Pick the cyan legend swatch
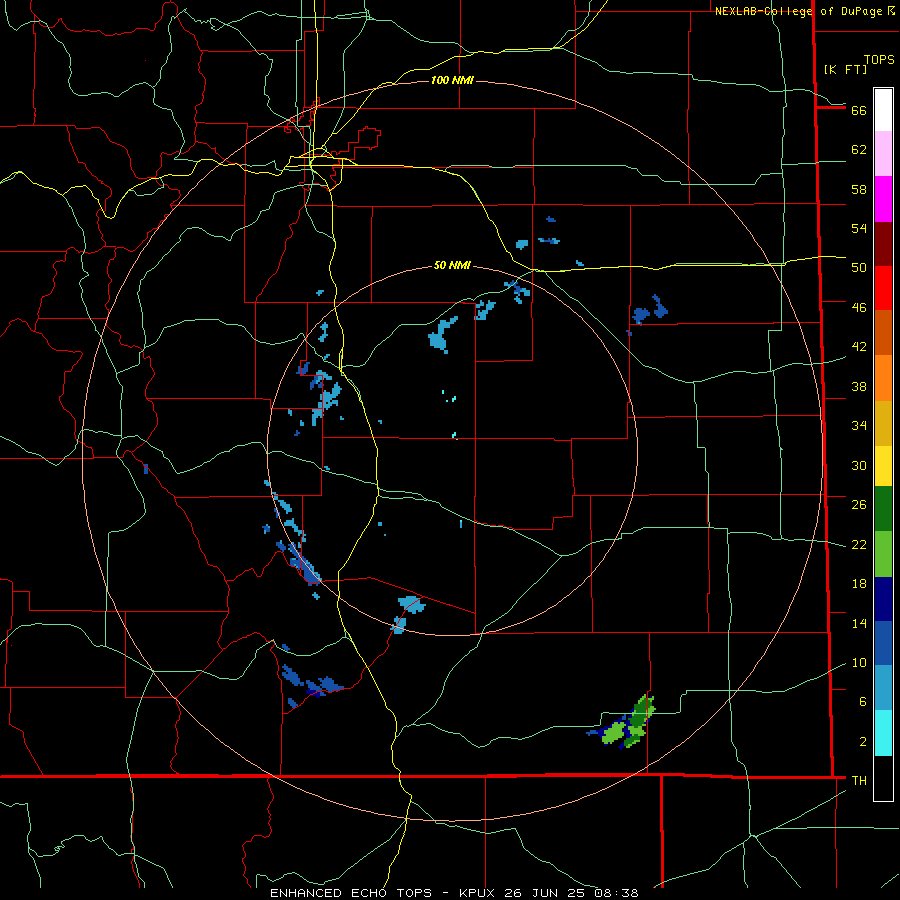The width and height of the screenshot is (900, 900). tap(883, 733)
